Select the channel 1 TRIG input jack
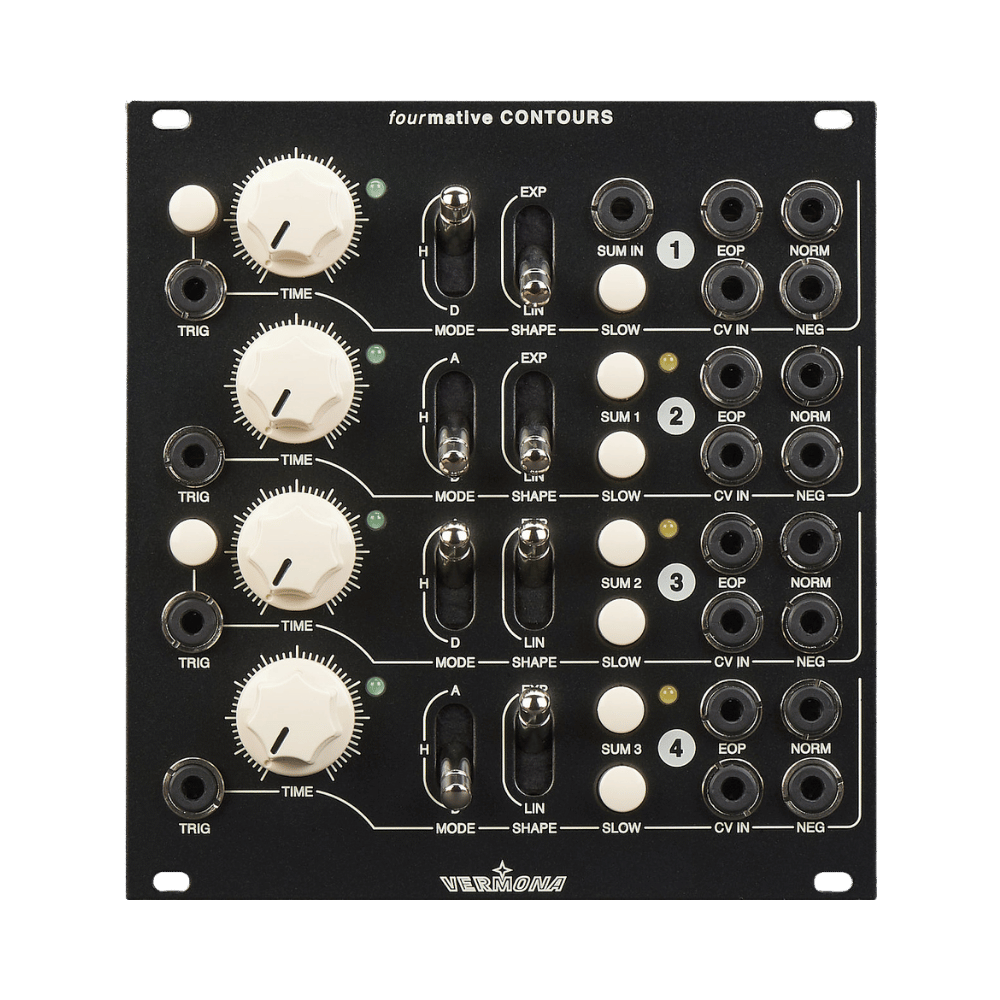Viewport: 1000px width, 1000px height. coord(195,289)
